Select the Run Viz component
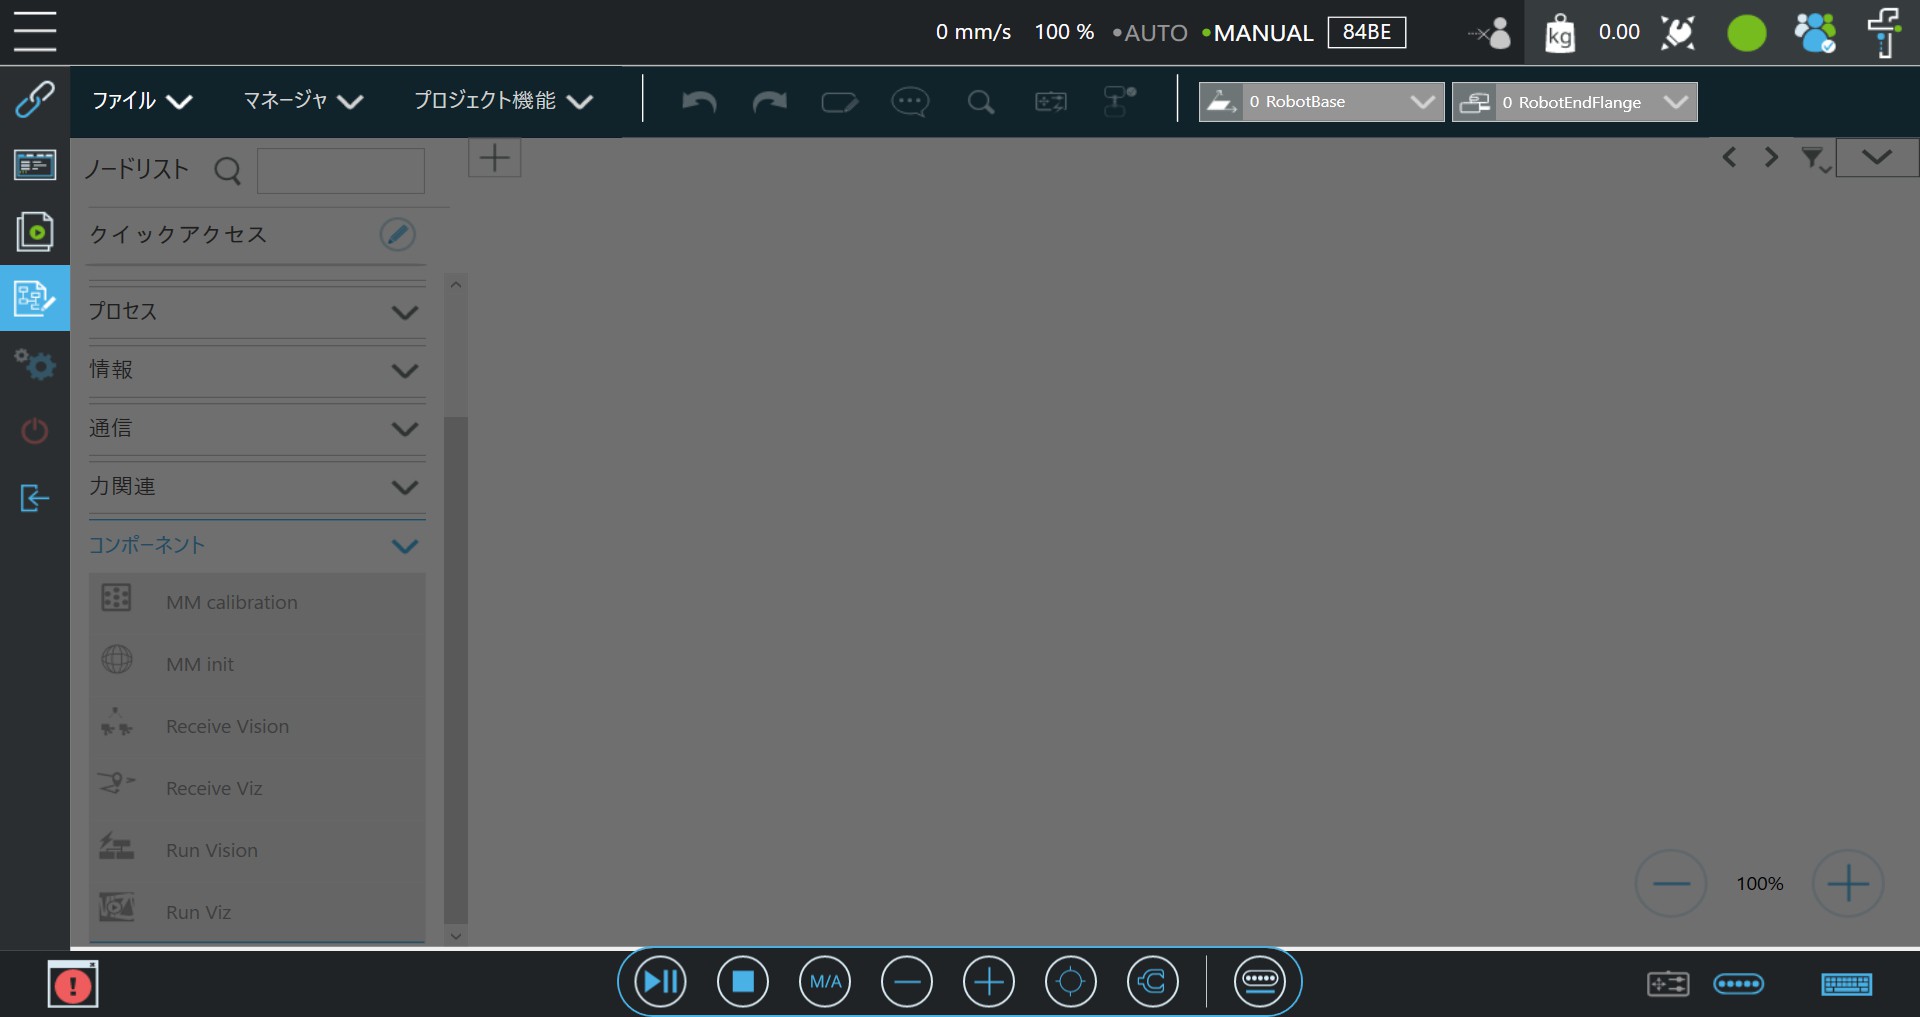 coord(257,911)
